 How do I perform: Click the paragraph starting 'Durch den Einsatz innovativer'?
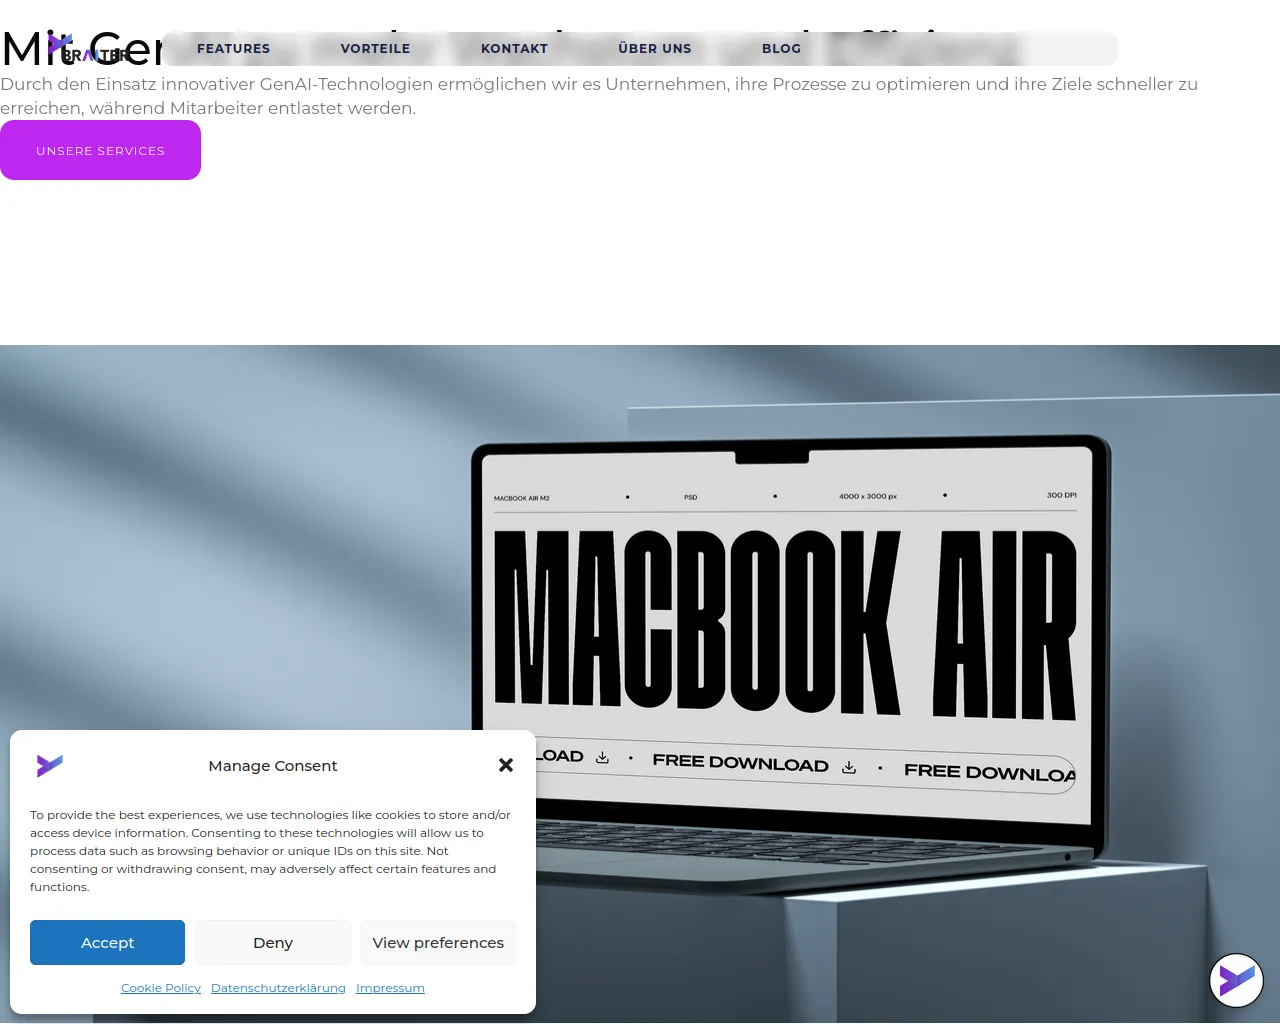click(x=599, y=96)
